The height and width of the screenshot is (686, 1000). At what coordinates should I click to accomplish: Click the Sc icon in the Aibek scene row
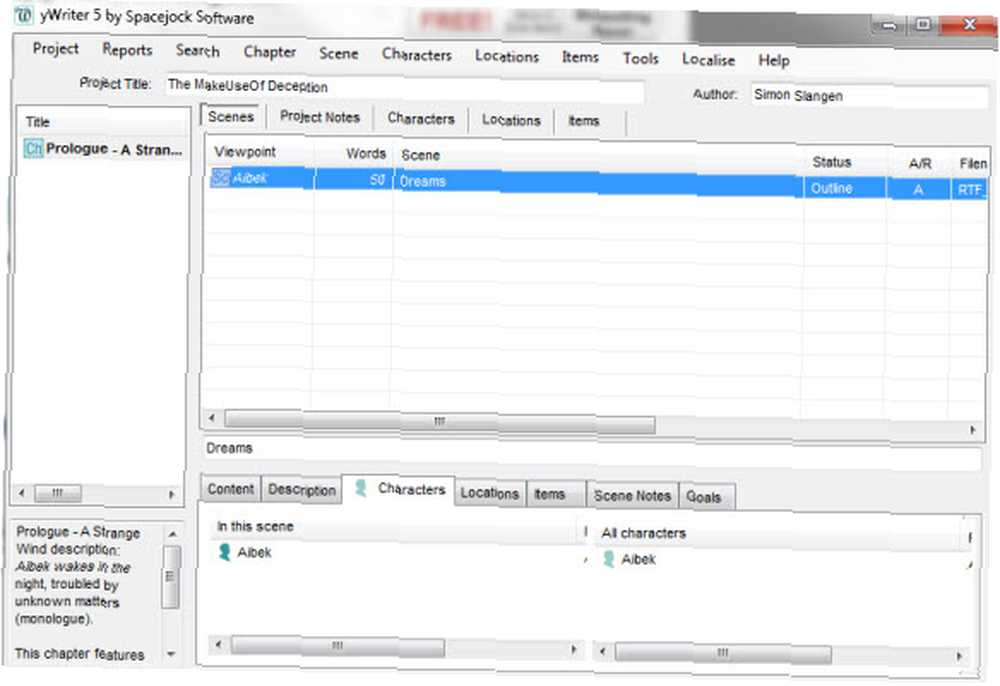221,177
